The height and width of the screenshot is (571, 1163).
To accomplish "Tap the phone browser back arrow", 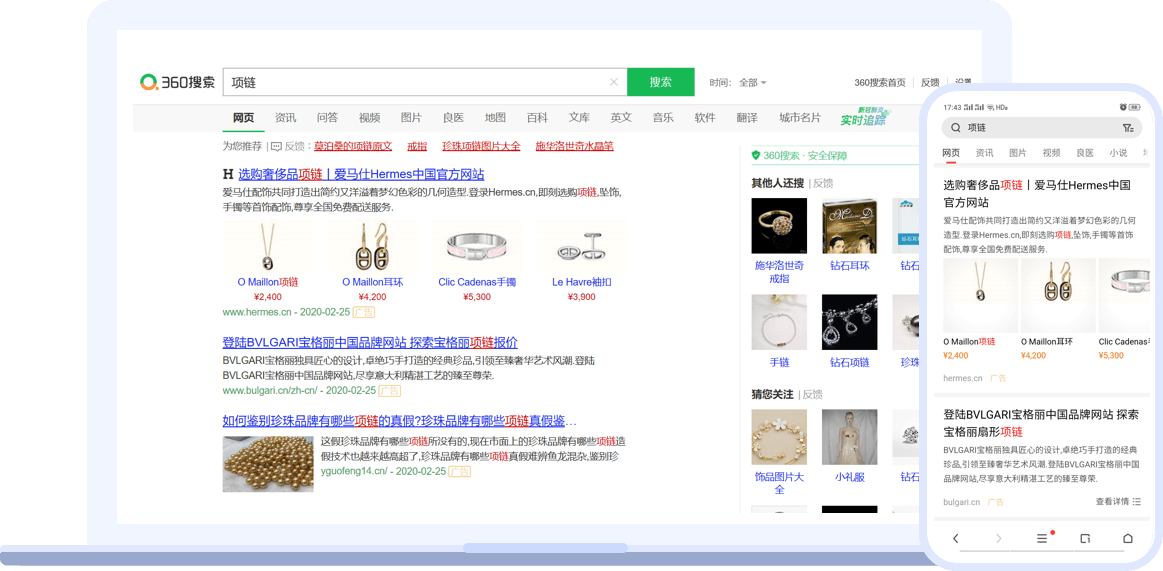I will (x=956, y=538).
